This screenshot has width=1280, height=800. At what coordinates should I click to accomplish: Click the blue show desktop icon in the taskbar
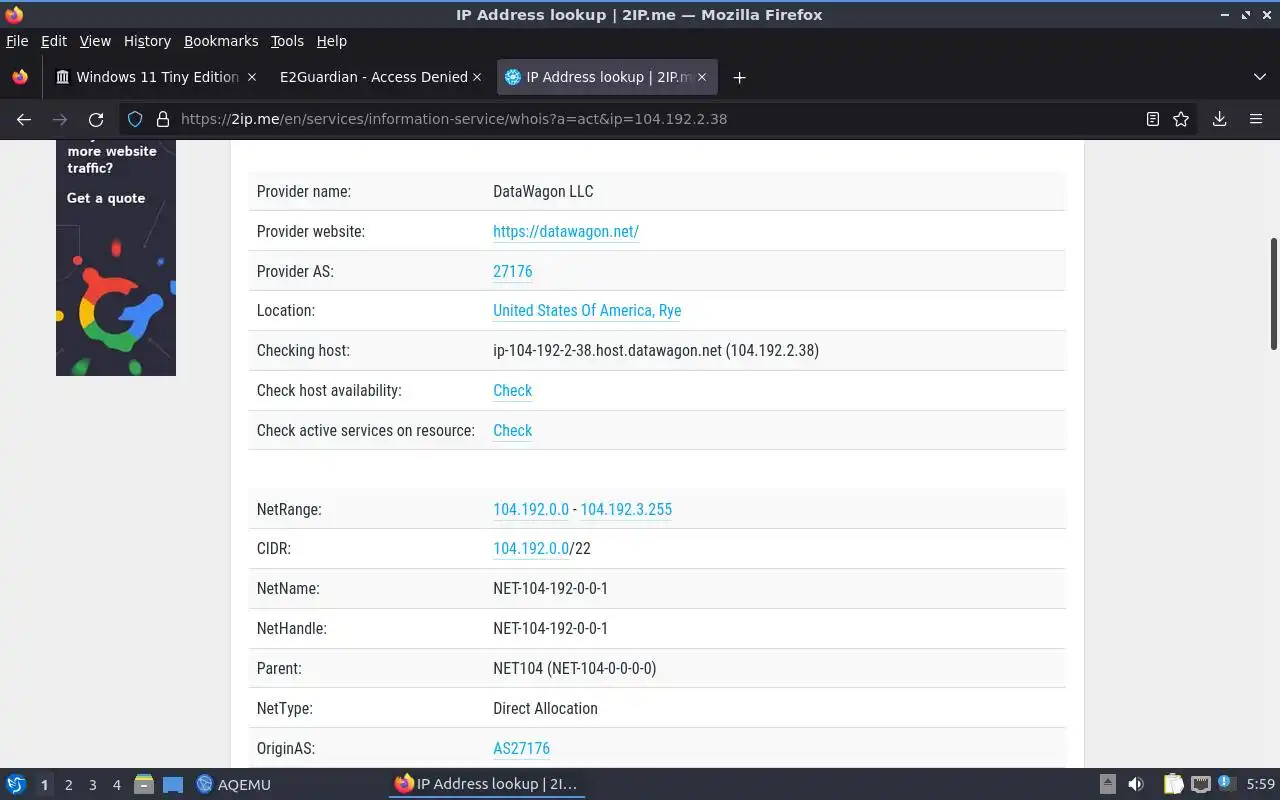173,785
